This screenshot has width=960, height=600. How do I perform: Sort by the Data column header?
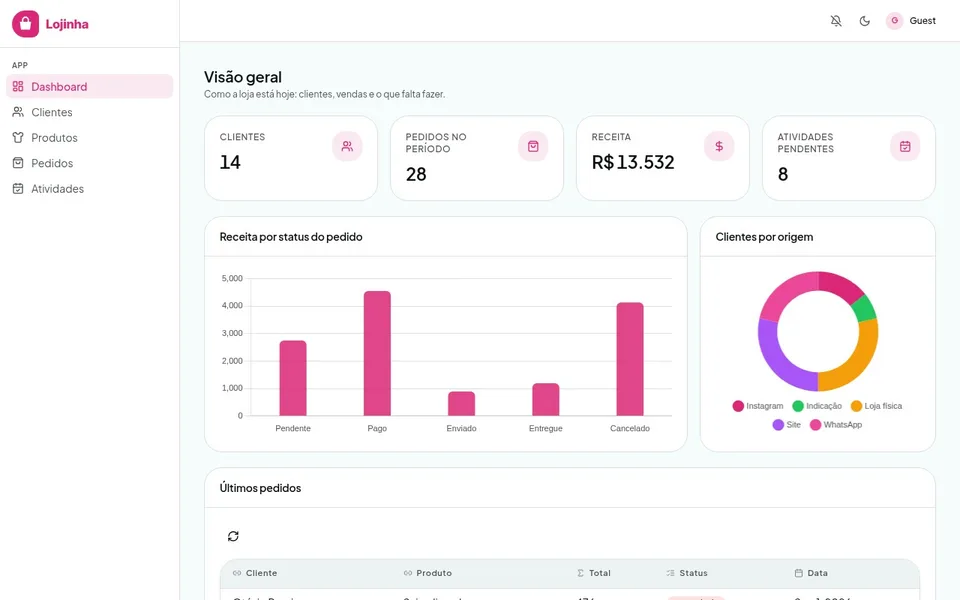[817, 573]
